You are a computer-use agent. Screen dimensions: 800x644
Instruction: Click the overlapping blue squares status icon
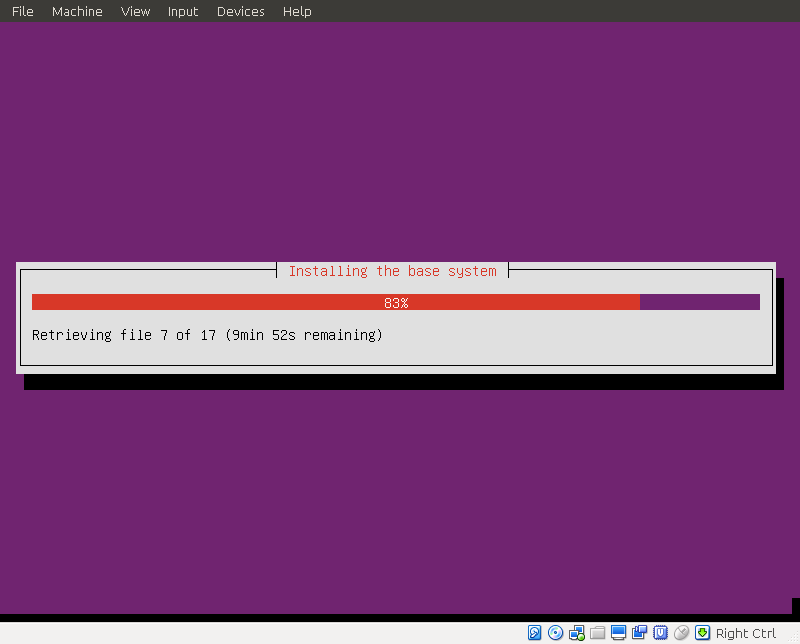(x=640, y=633)
